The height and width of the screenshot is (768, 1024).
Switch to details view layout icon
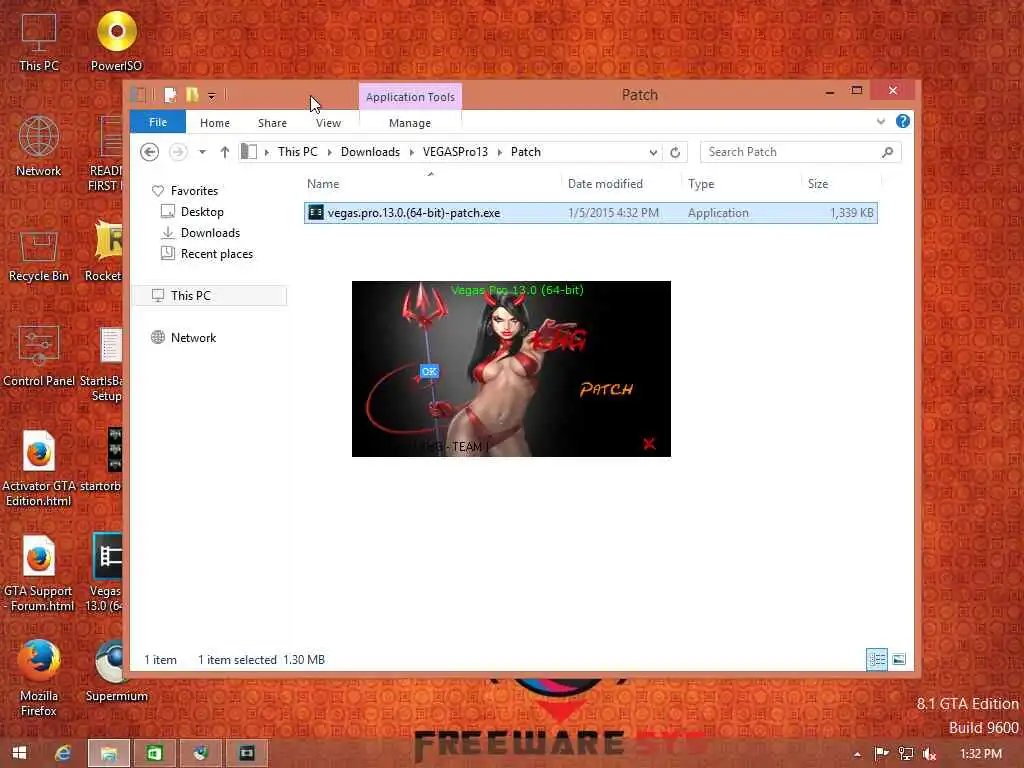[x=876, y=660]
